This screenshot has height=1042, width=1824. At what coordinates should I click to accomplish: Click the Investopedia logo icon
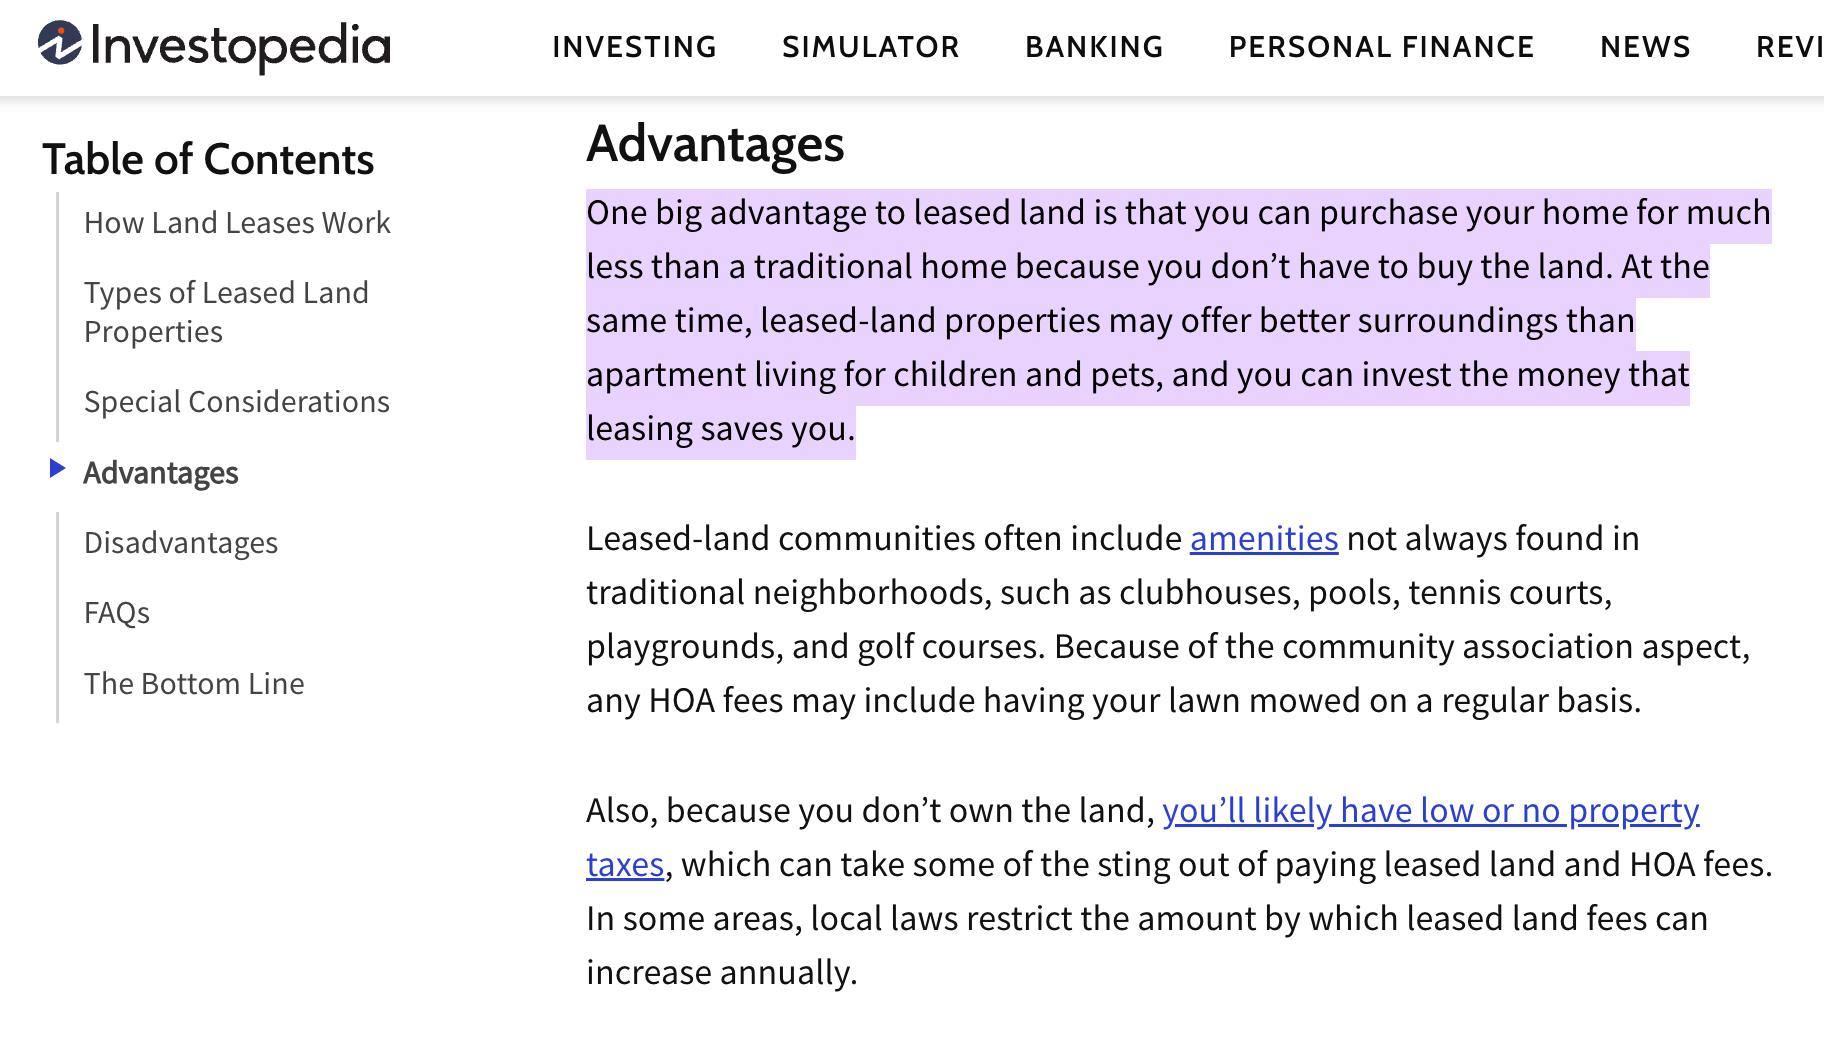[x=59, y=44]
